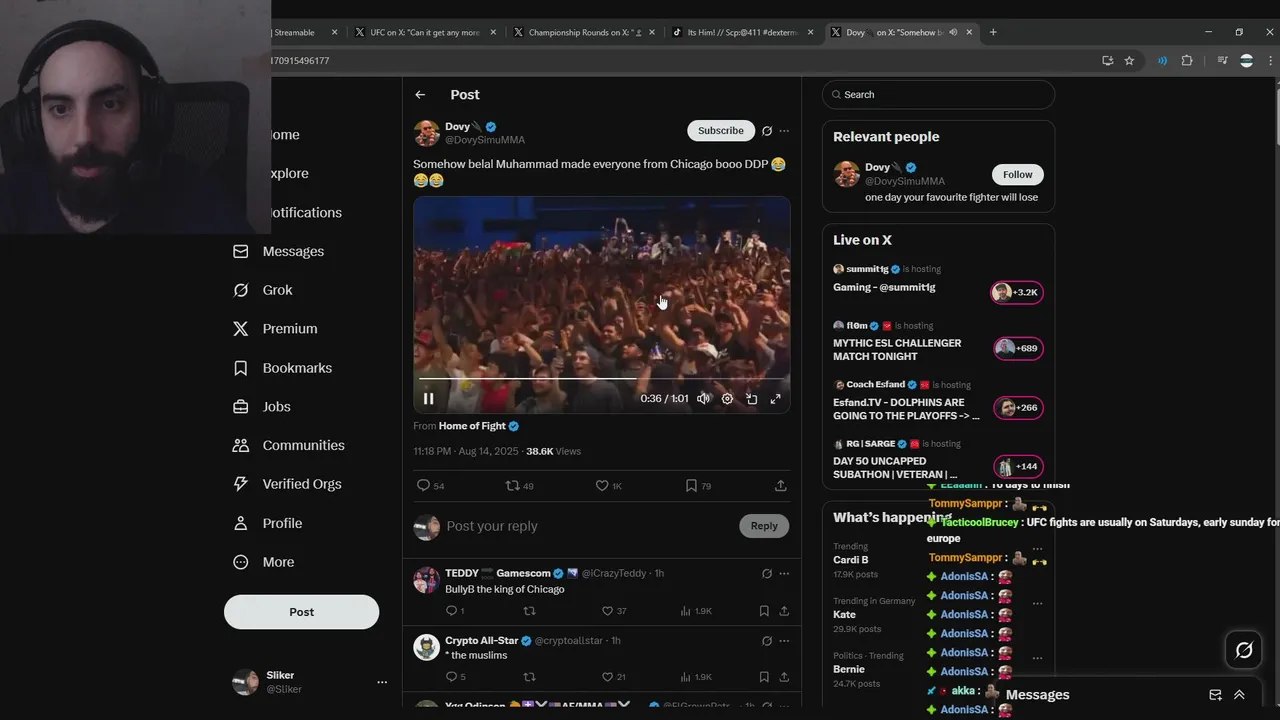
Task: Open Verified Orgs in the sidebar
Action: tap(287, 484)
